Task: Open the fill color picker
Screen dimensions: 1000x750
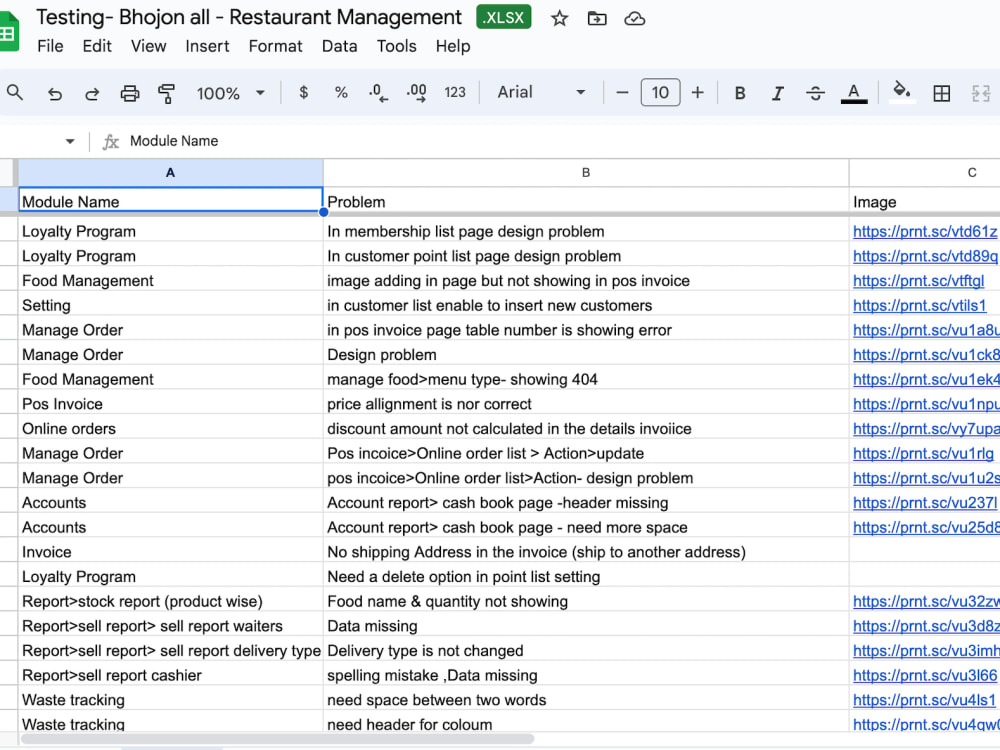Action: 902,92
